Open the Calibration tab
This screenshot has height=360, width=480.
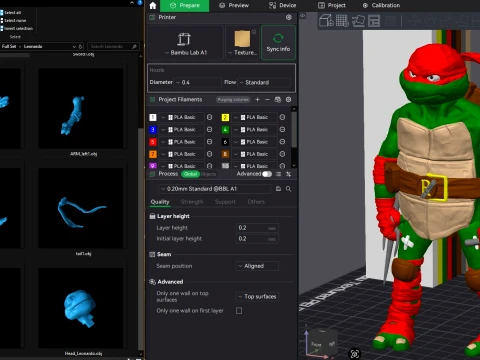(381, 5)
